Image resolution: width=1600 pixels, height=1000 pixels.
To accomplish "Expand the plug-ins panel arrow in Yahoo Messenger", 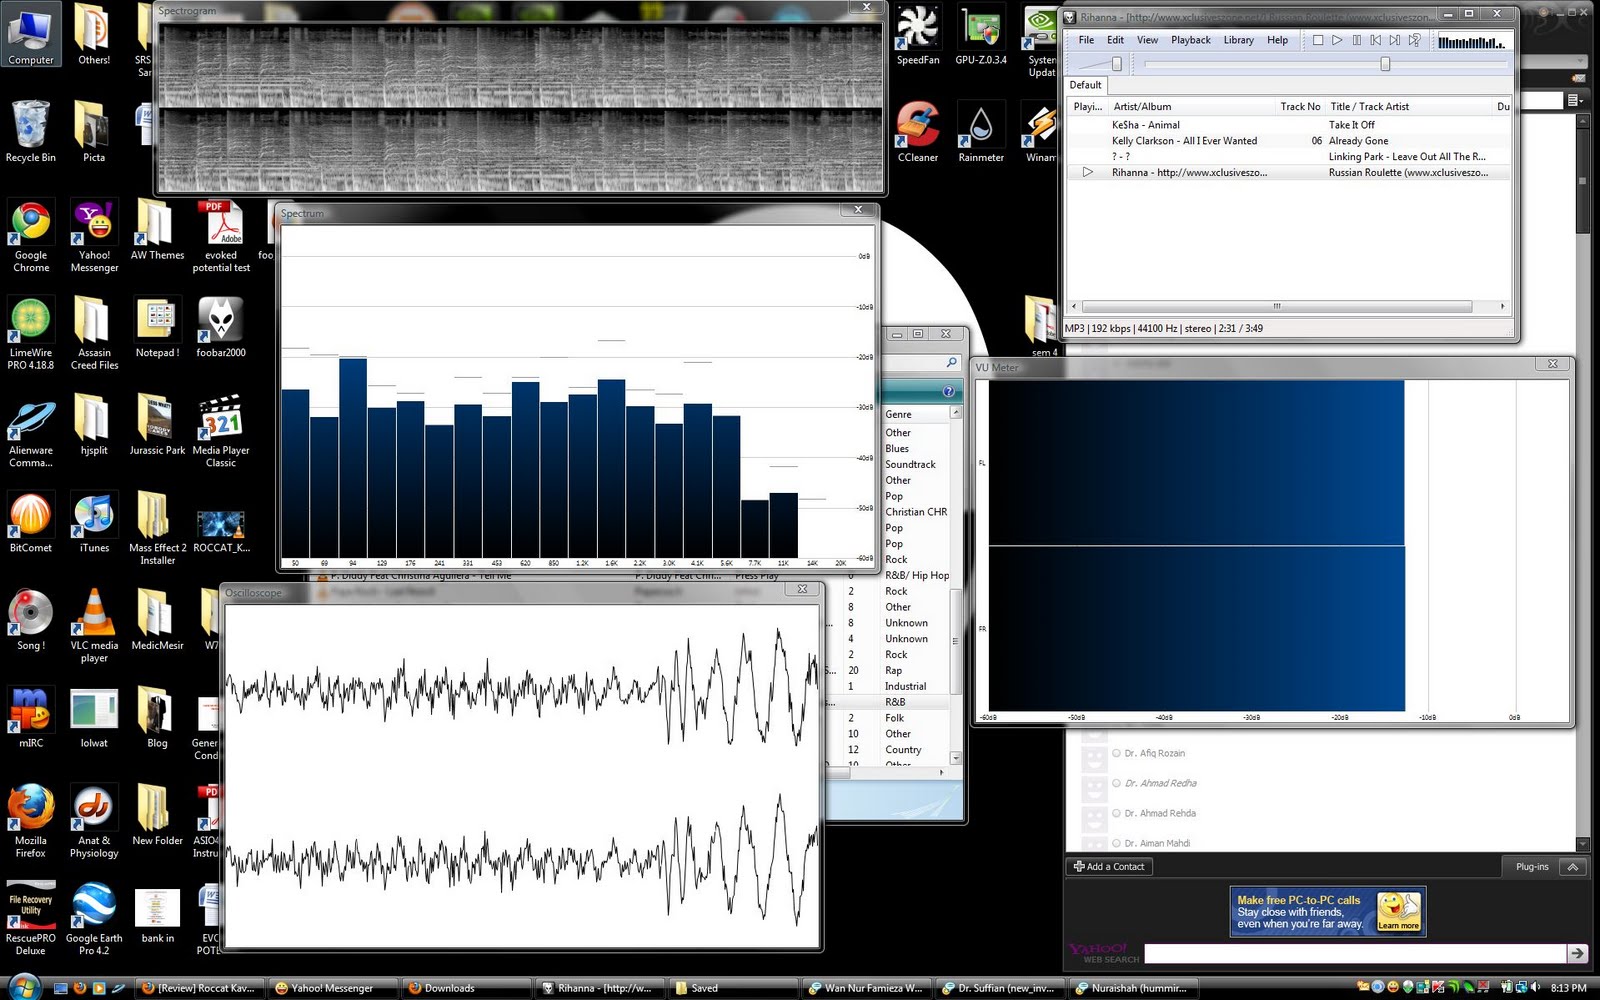I will point(1573,867).
